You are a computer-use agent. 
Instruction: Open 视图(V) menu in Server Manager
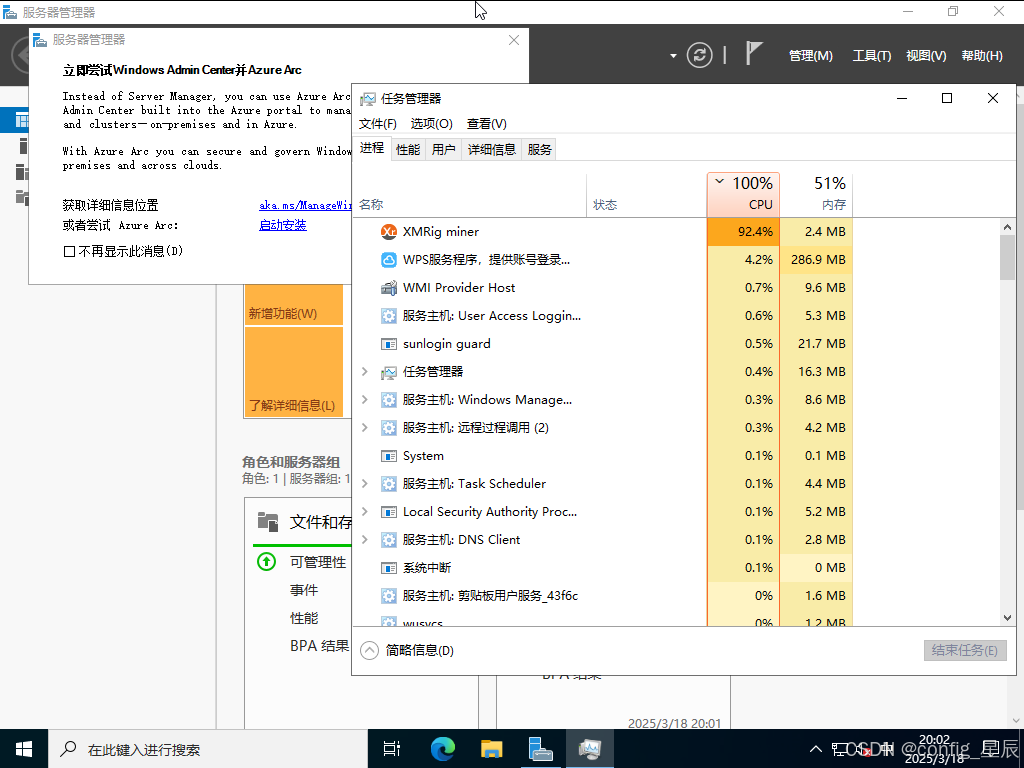(x=926, y=56)
